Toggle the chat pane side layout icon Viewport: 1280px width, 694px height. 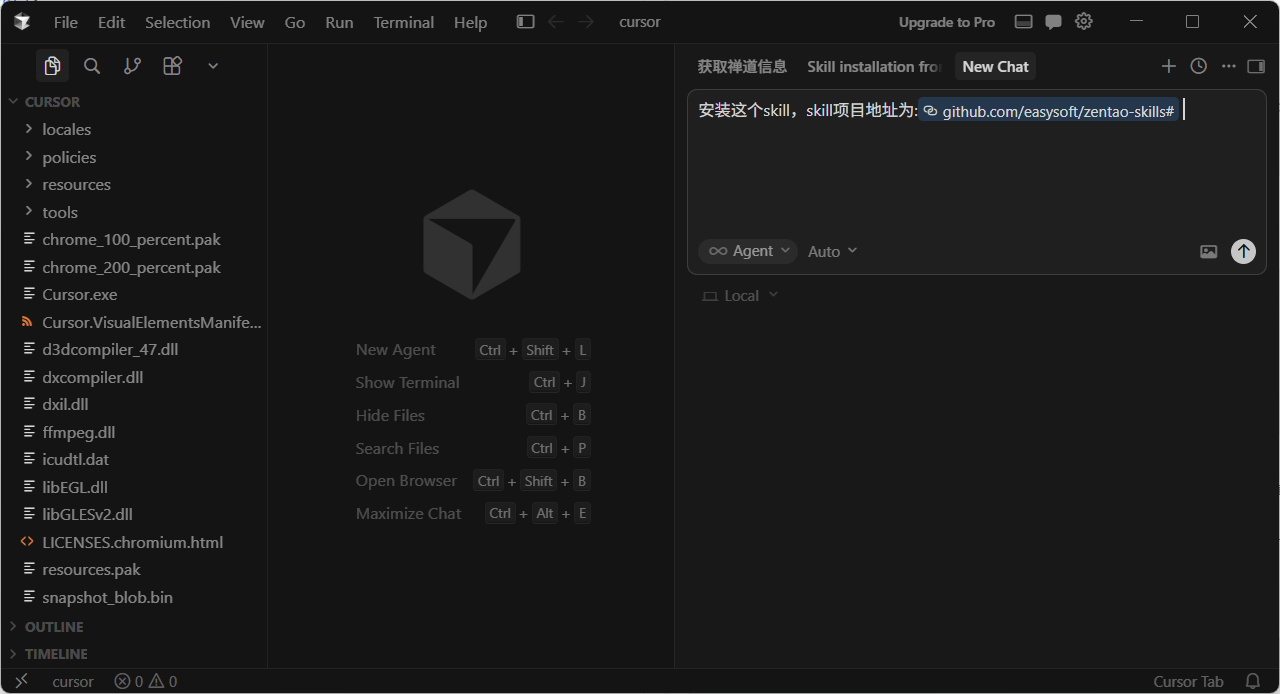1256,66
